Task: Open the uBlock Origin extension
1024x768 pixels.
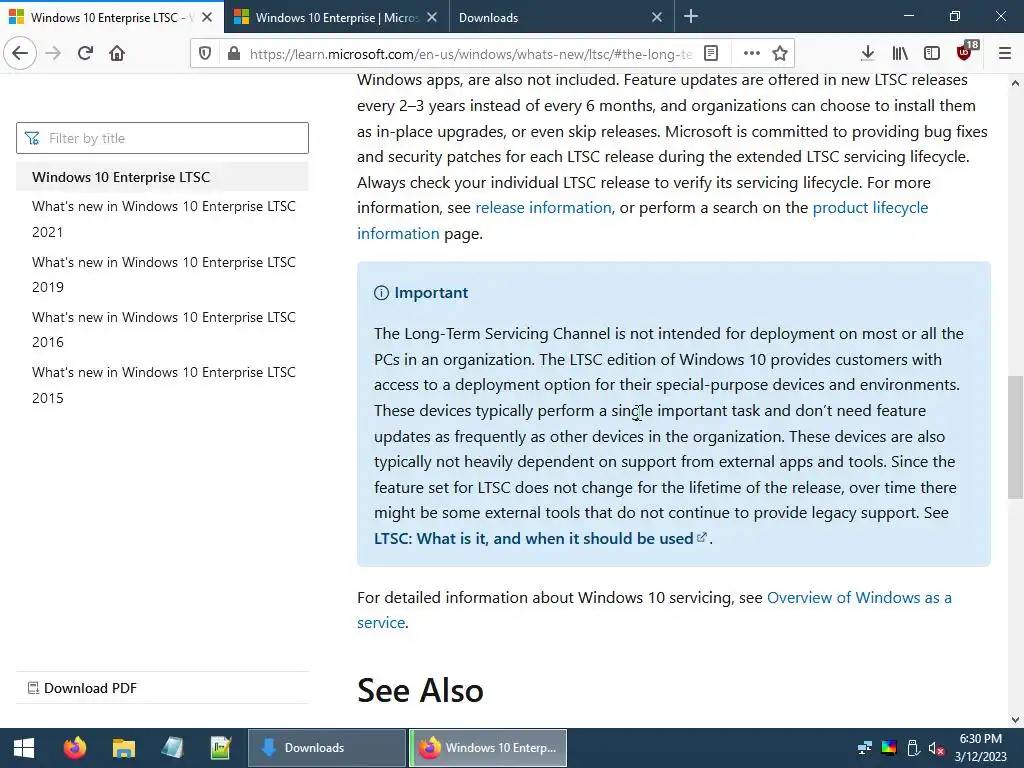Action: [x=965, y=52]
